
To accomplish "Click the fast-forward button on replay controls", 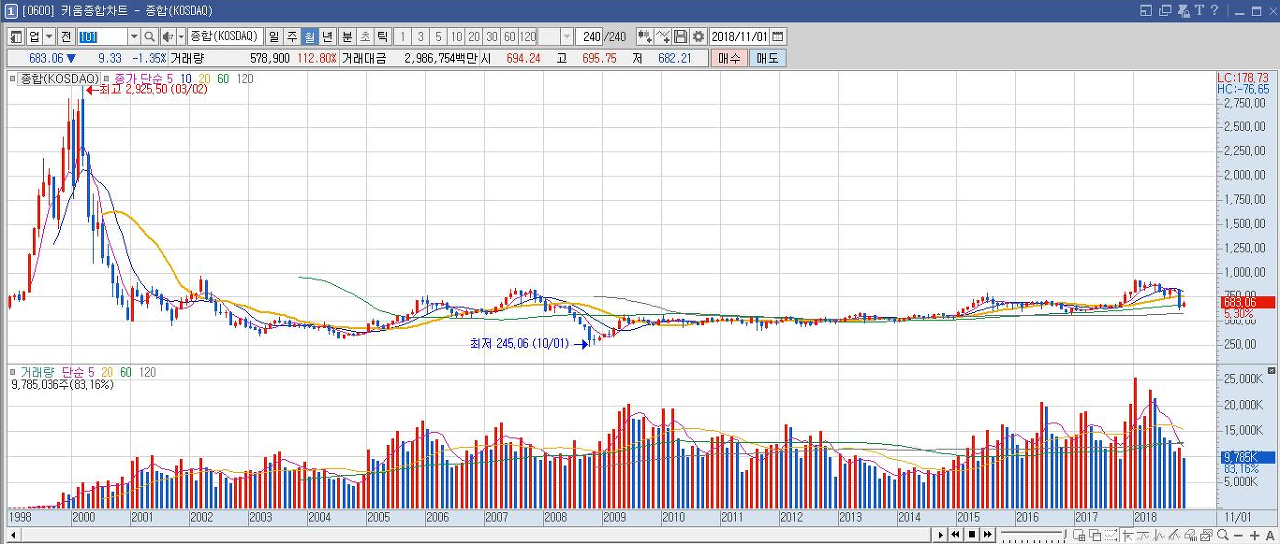I will [987, 535].
